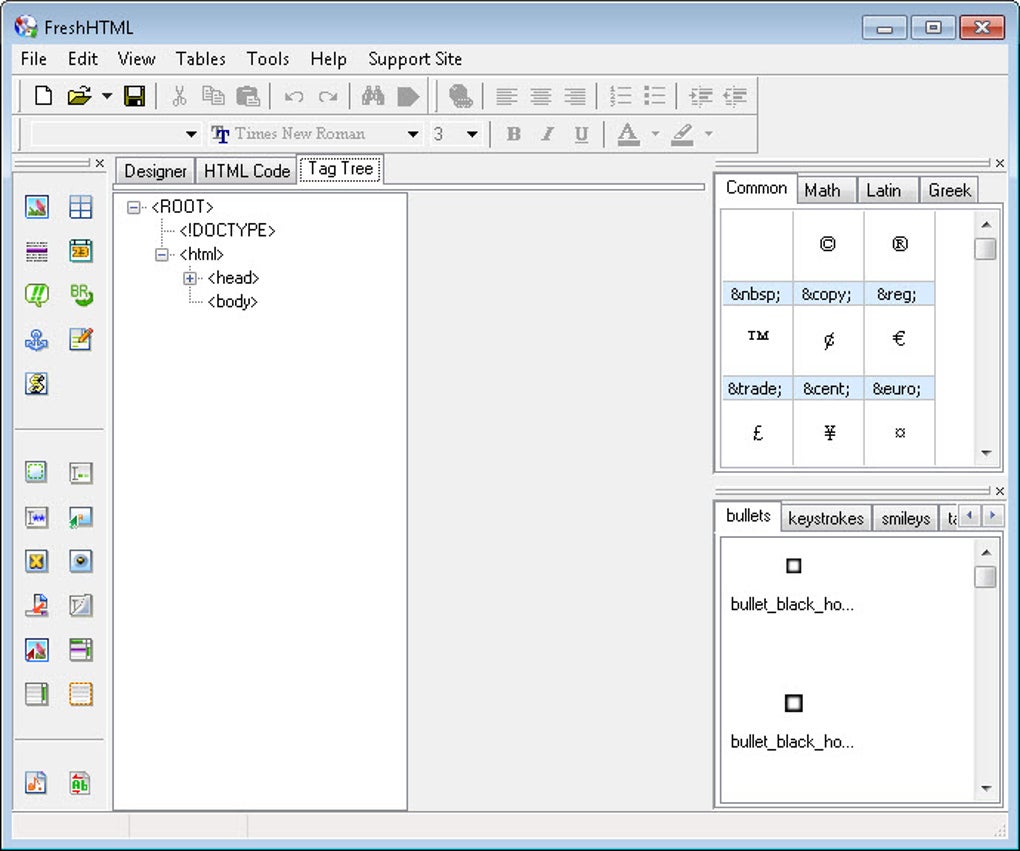
Task: Click the music note sound file icon
Action: (x=36, y=783)
